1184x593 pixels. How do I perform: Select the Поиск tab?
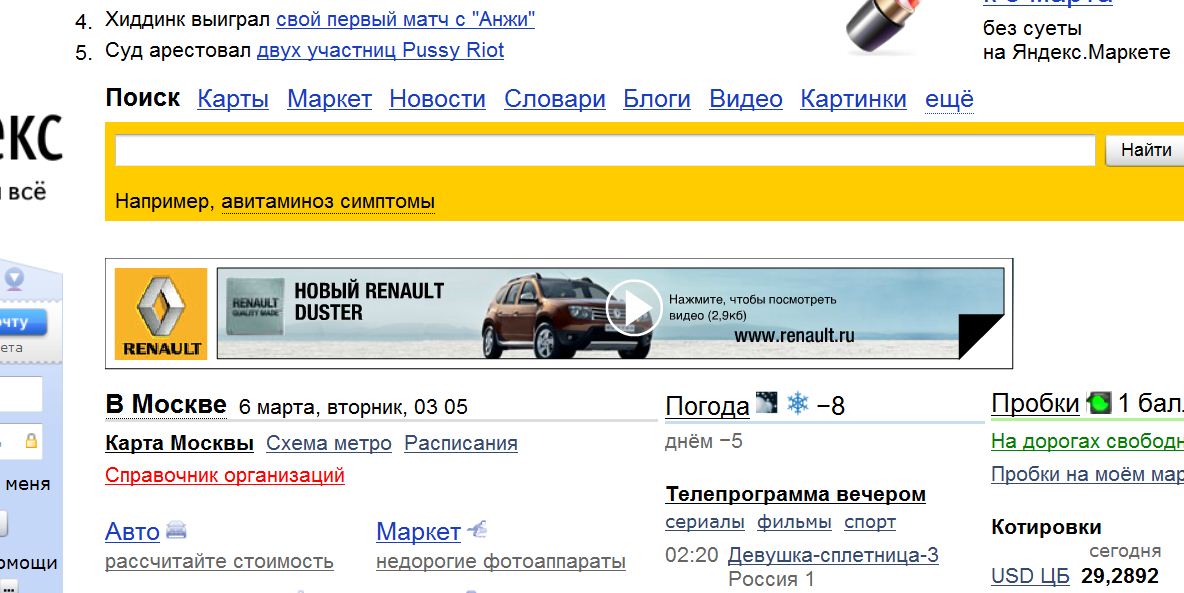(x=143, y=98)
